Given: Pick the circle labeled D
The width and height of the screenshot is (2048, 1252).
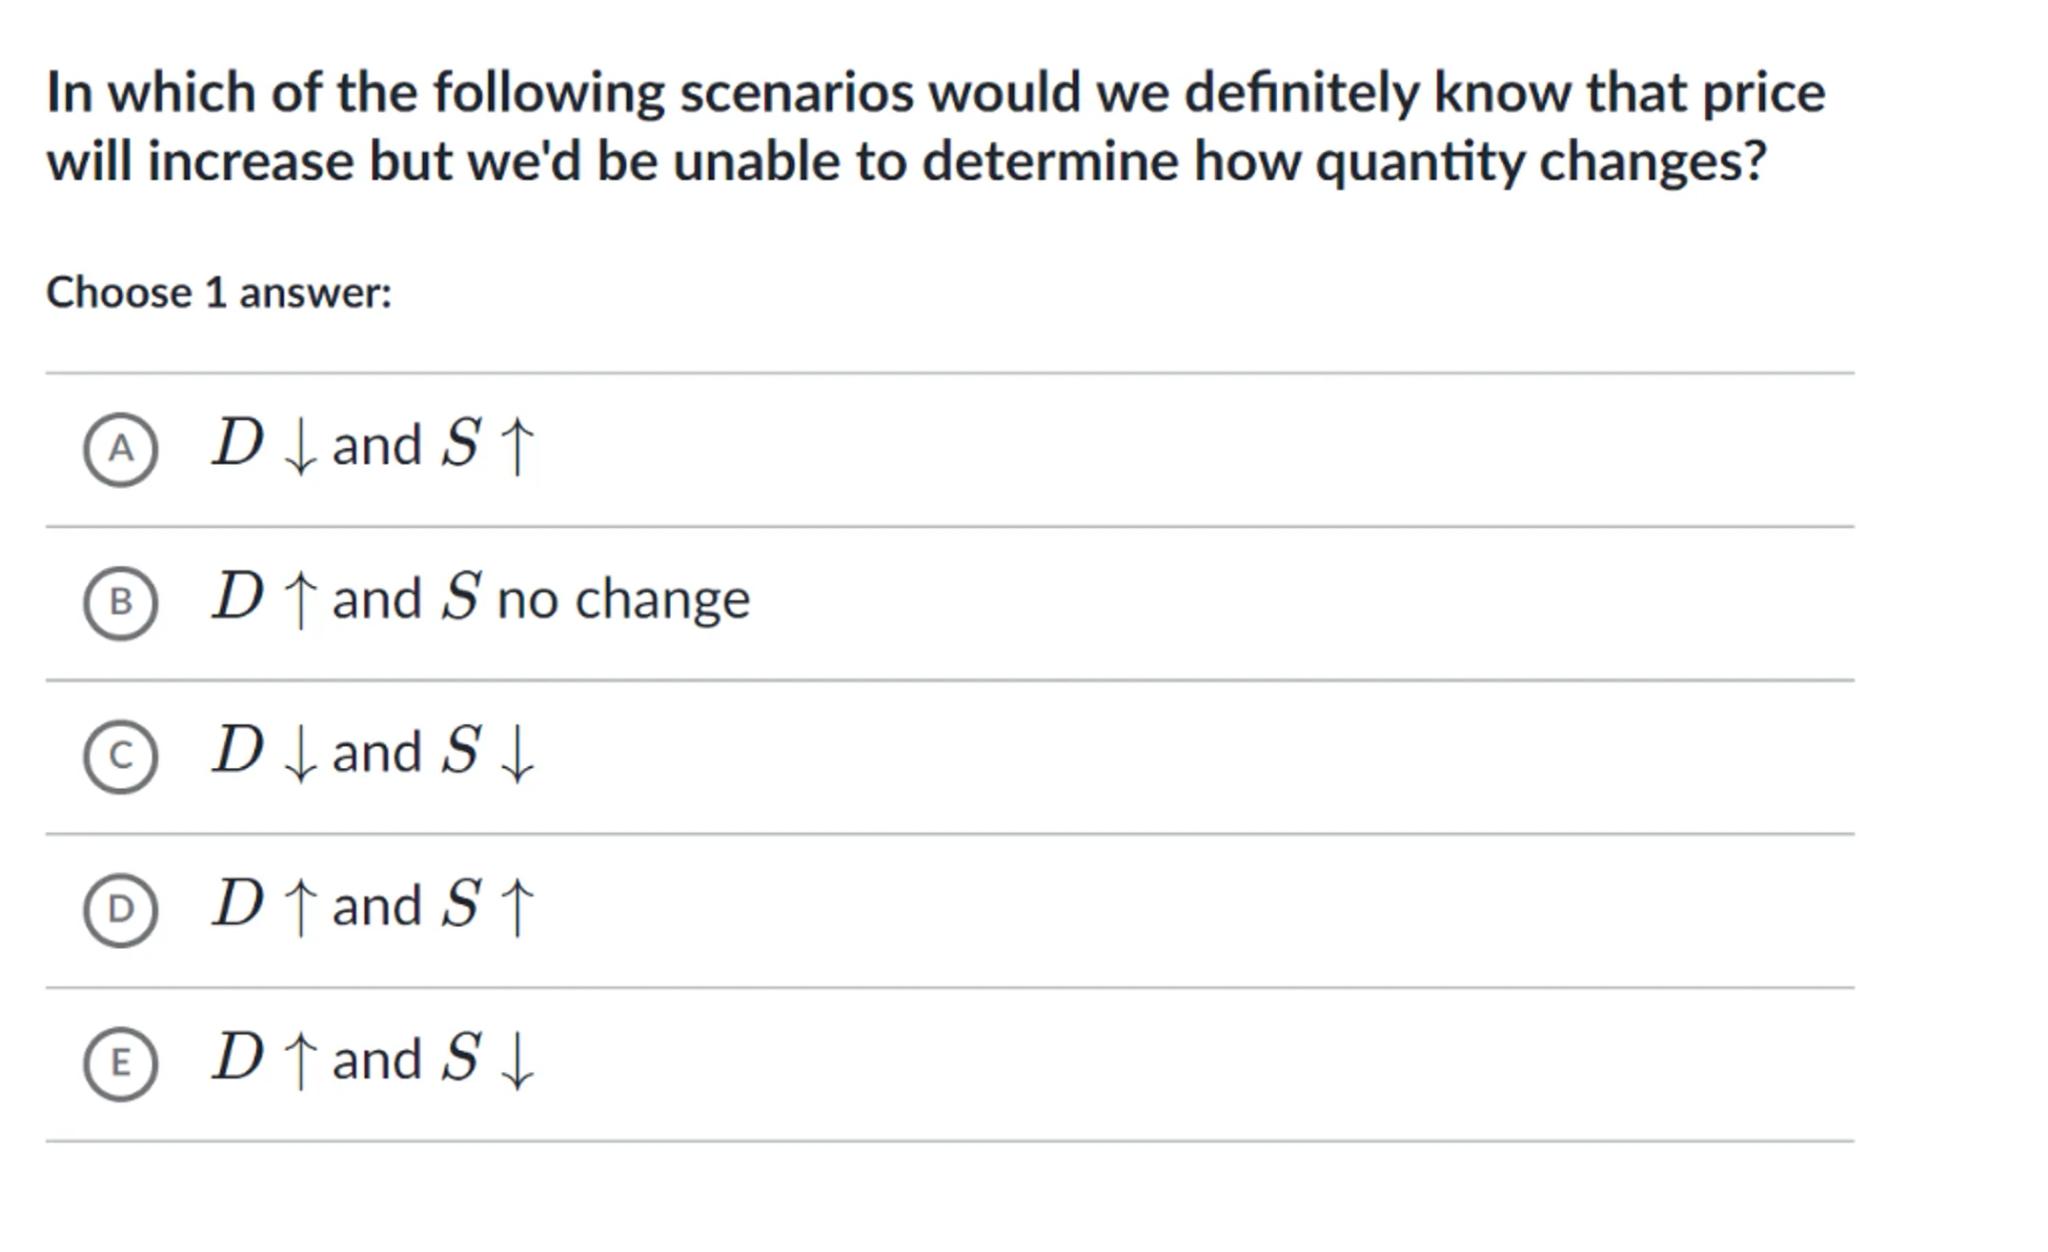Looking at the screenshot, I should [x=120, y=909].
